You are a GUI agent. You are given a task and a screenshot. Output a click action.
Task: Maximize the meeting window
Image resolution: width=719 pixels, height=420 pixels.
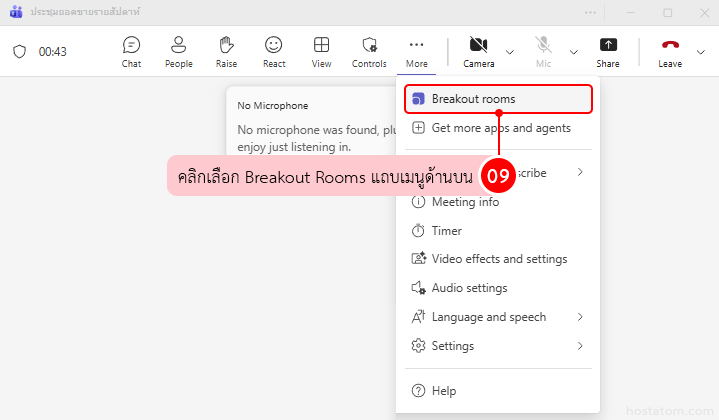[668, 12]
